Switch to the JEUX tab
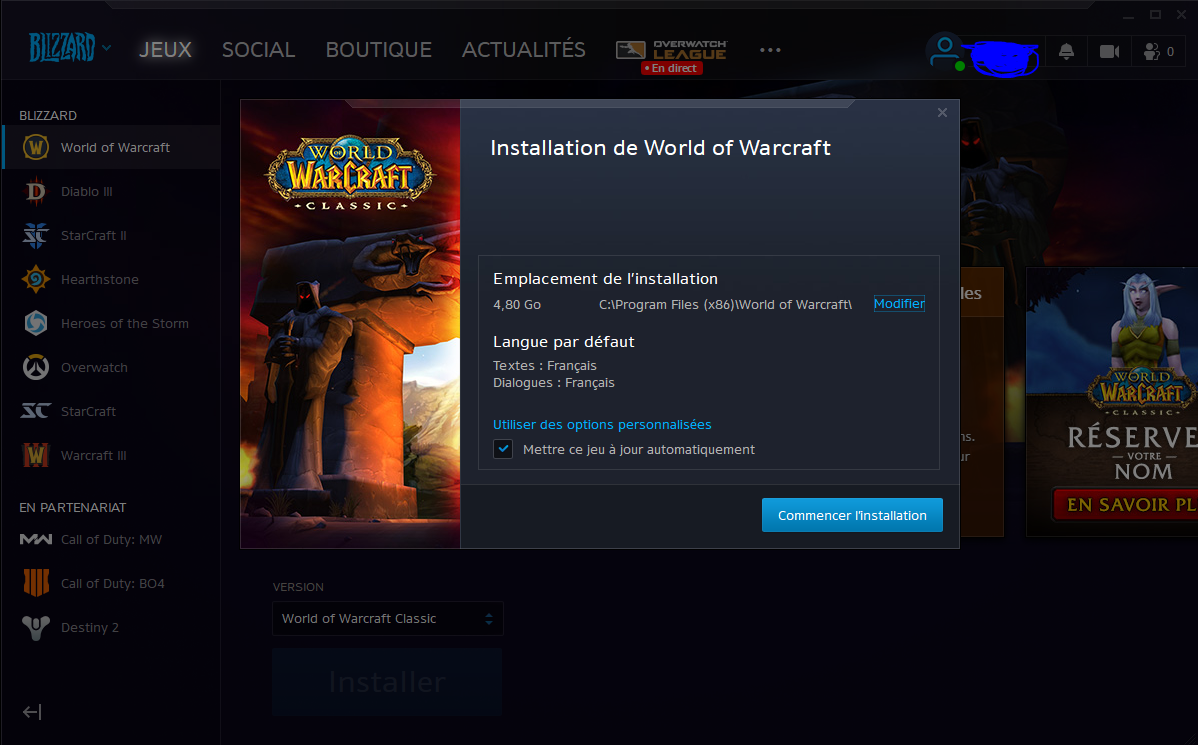The image size is (1198, 745). pos(165,50)
